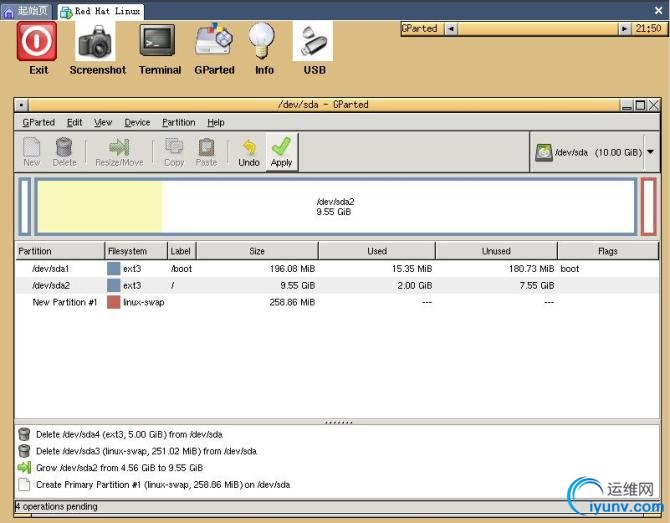670x523 pixels.
Task: Select the Delete /dev/sda3 pending operation
Action: click(x=146, y=451)
